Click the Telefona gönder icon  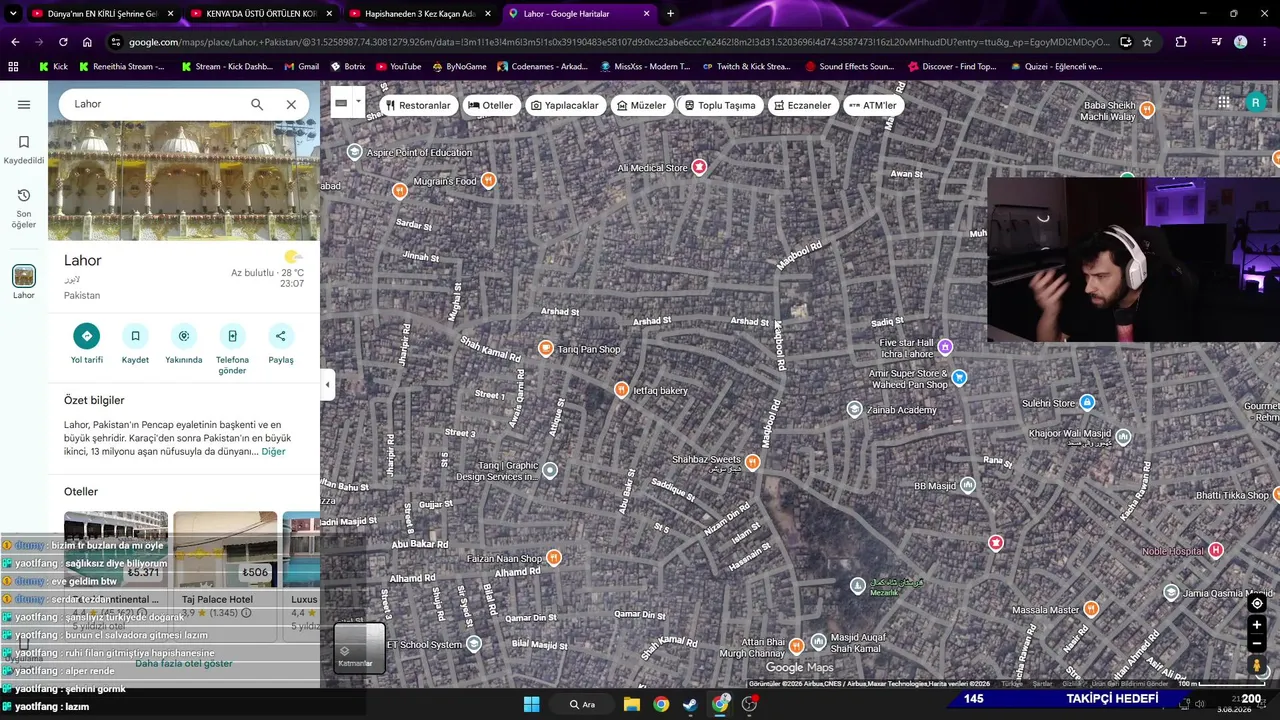pyautogui.click(x=232, y=336)
